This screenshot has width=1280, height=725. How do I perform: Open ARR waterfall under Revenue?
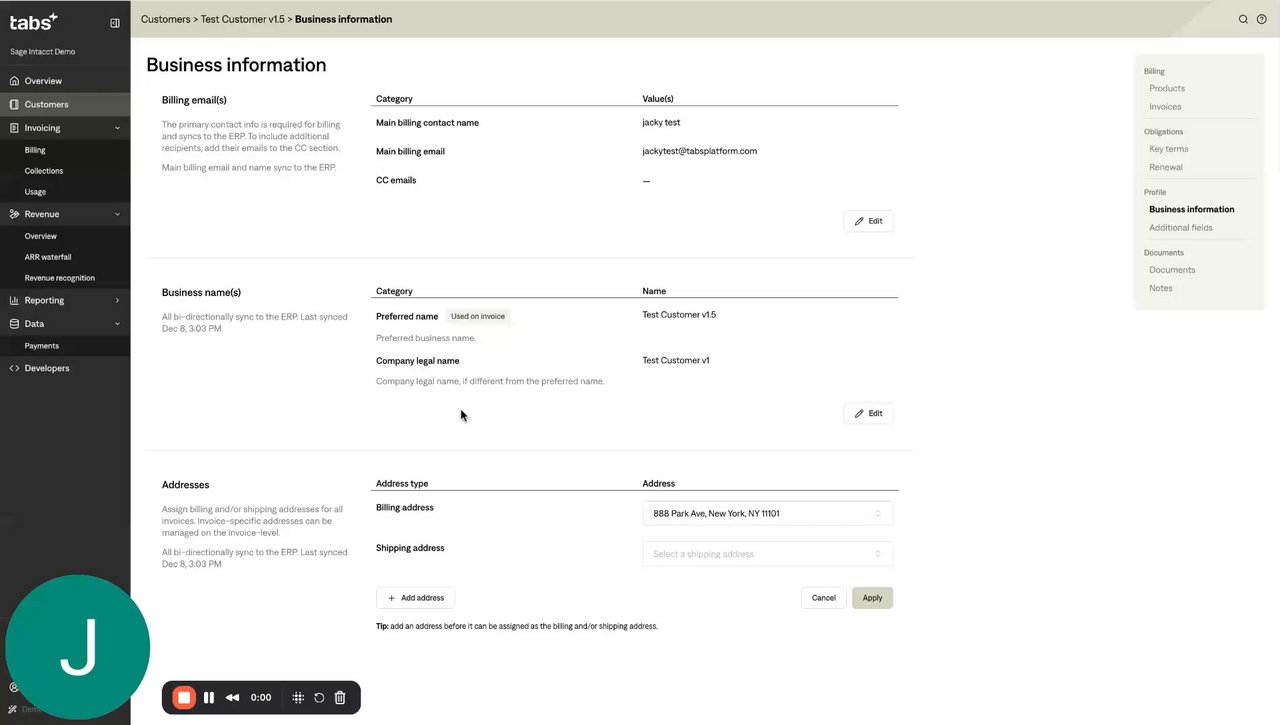48,257
